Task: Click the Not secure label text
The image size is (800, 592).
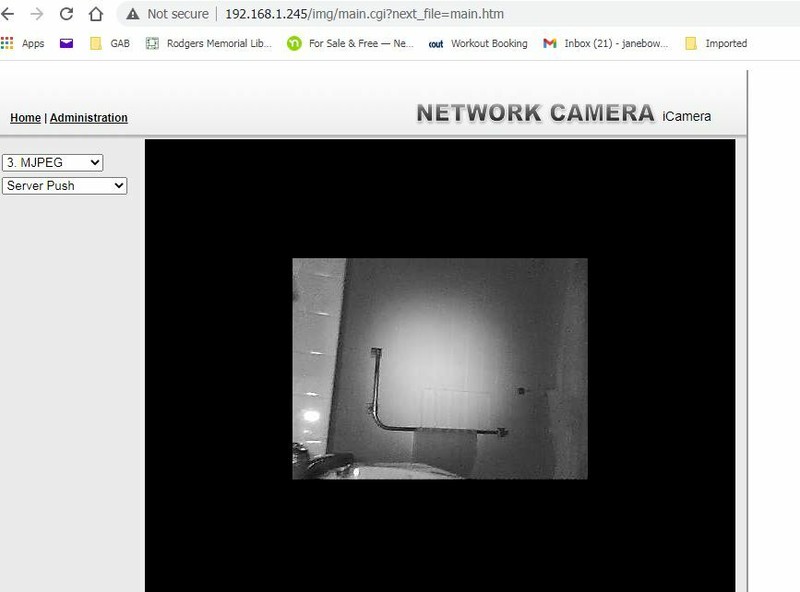Action: (x=178, y=14)
